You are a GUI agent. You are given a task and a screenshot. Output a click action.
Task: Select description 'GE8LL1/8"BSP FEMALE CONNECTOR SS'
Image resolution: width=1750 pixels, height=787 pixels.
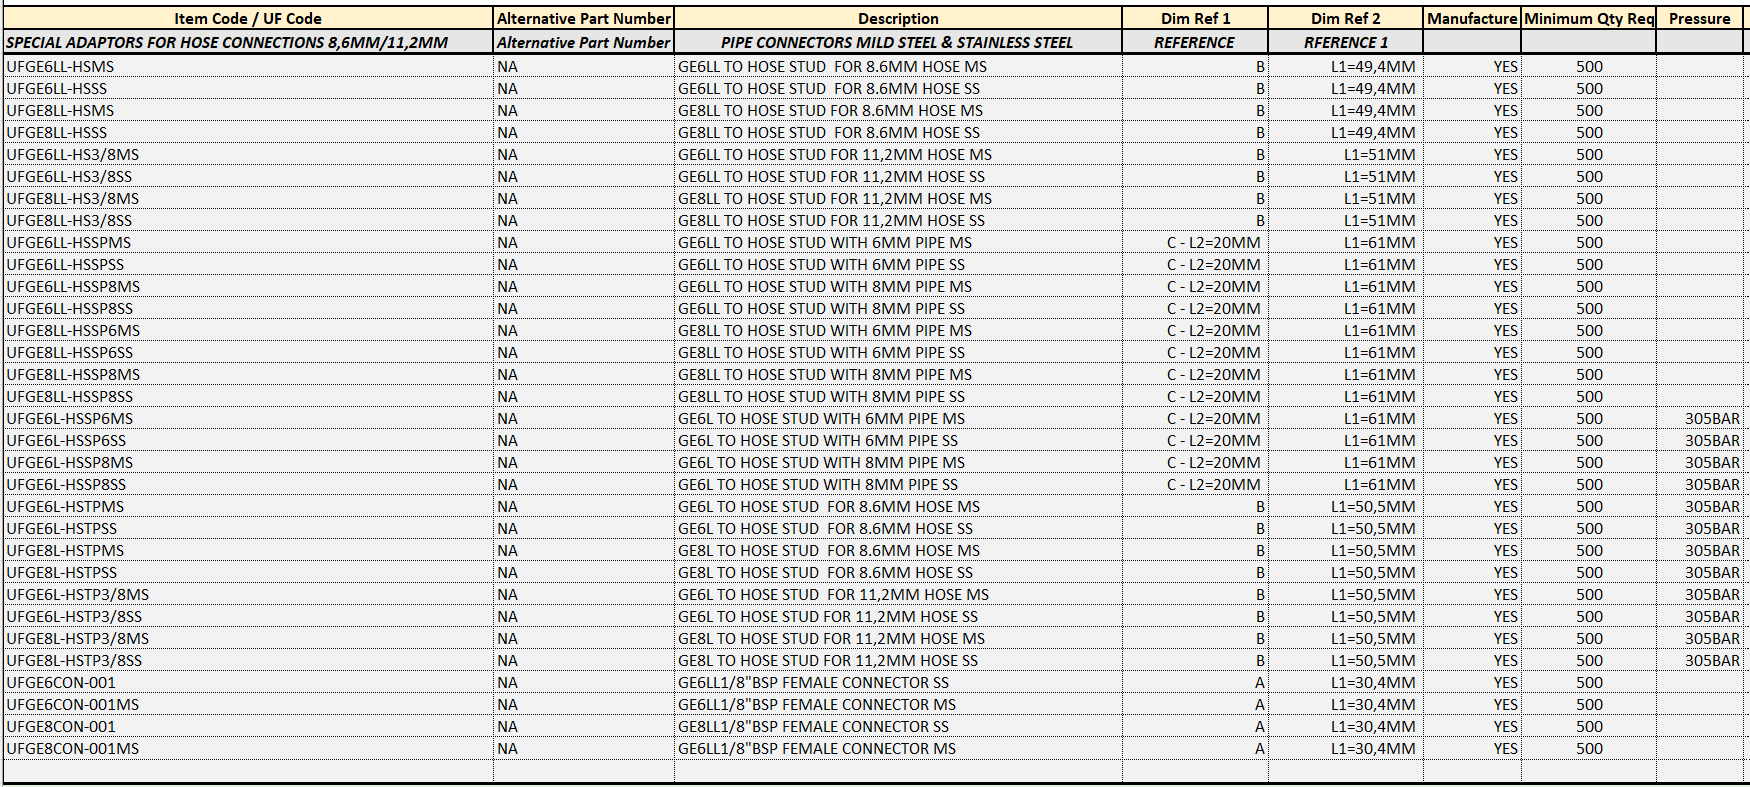pos(813,726)
